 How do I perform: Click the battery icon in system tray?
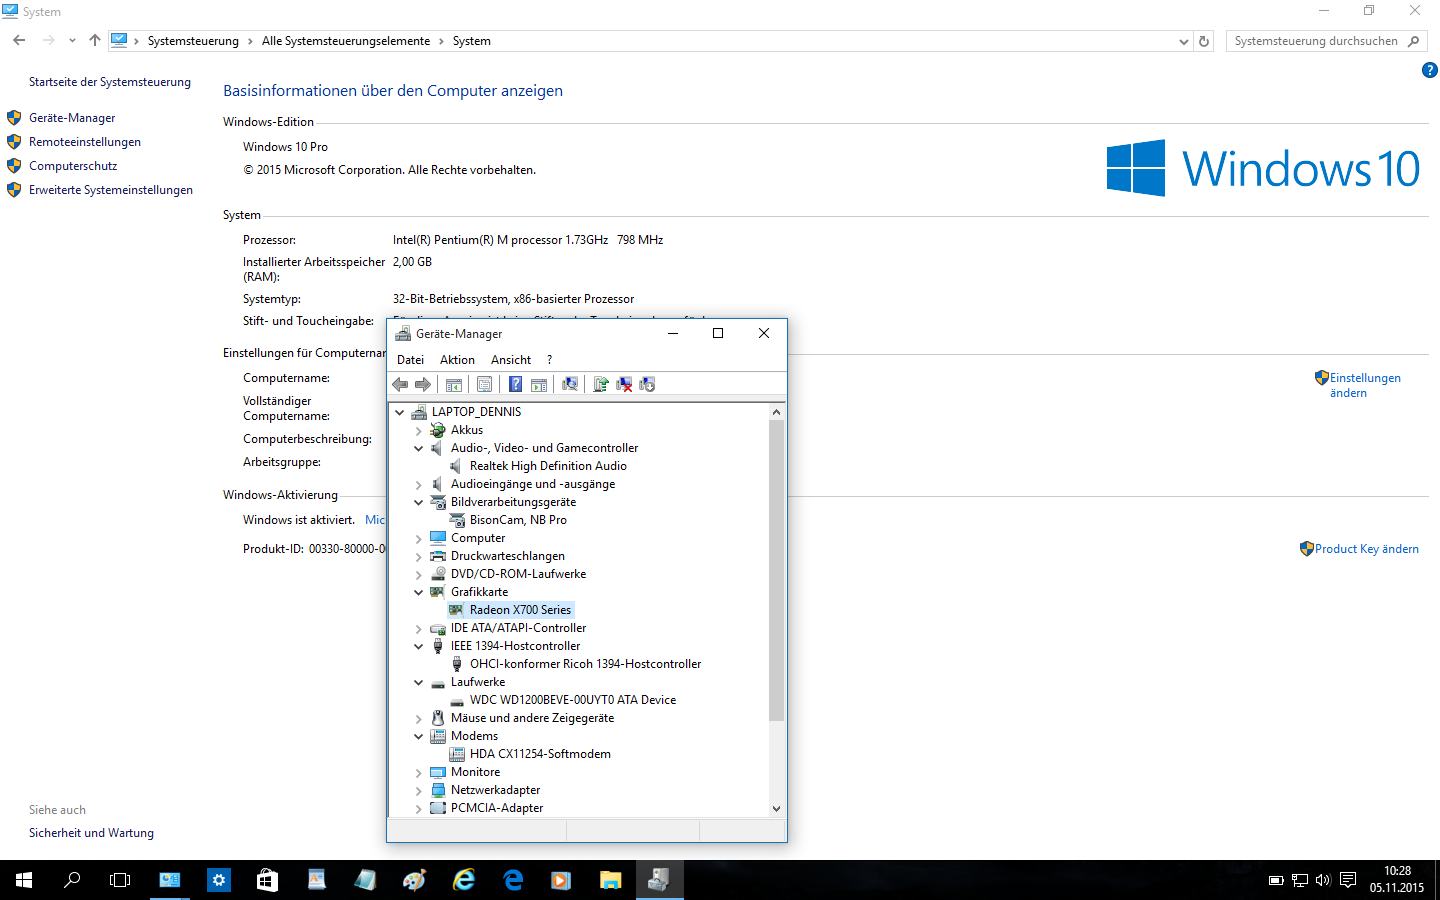tap(1276, 880)
